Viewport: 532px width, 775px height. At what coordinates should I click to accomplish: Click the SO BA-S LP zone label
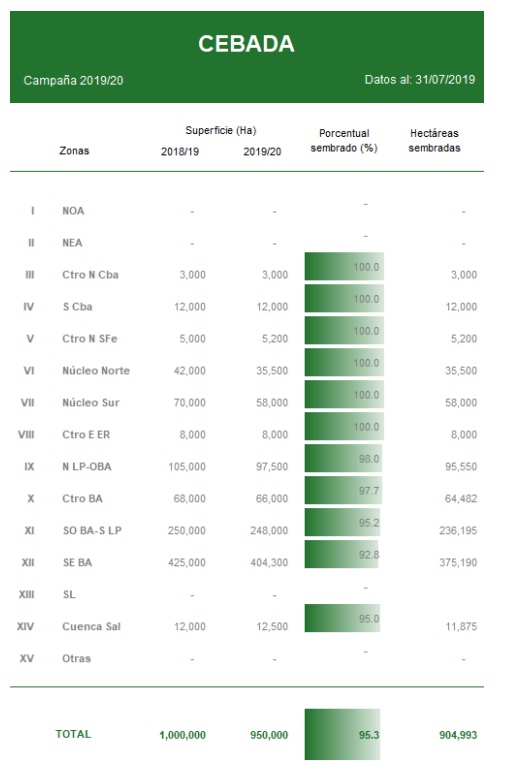click(92, 530)
